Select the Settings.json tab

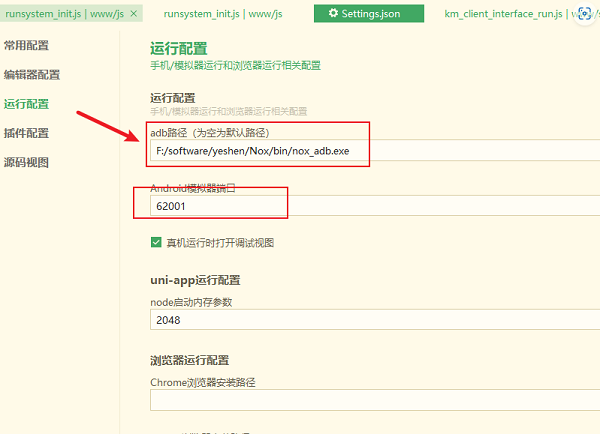point(367,13)
